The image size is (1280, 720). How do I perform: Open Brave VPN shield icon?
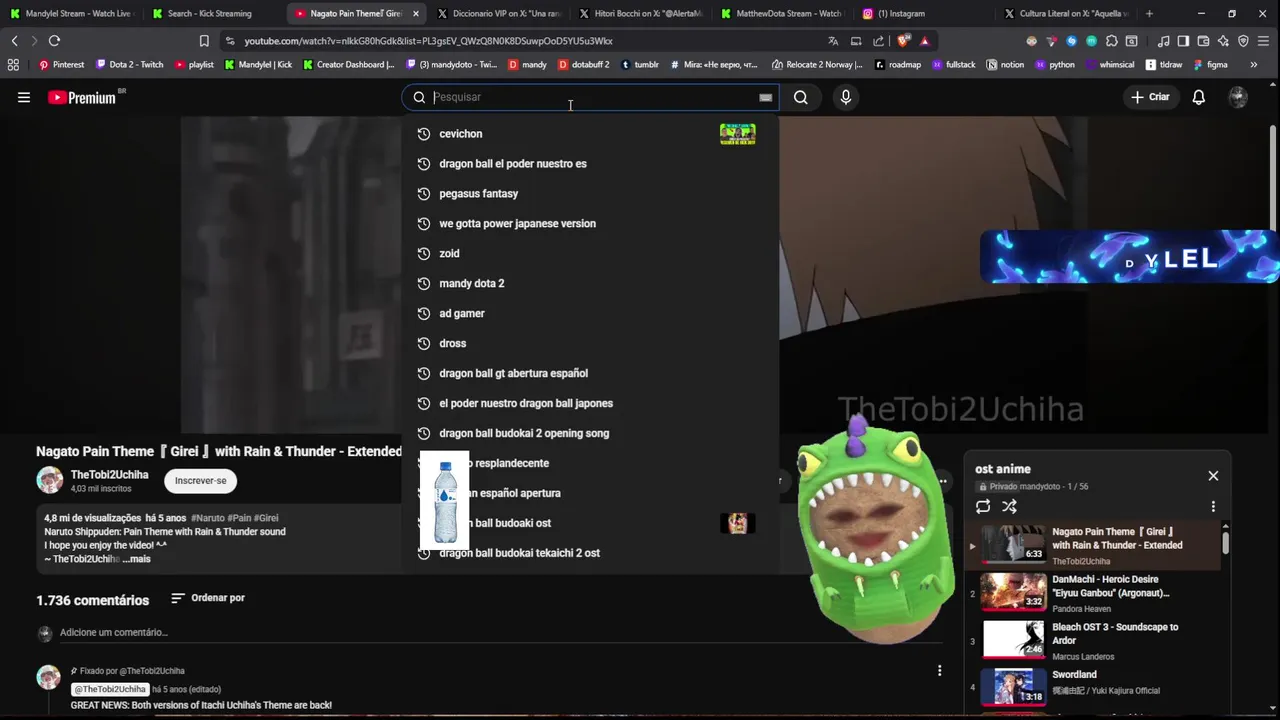(x=1243, y=41)
